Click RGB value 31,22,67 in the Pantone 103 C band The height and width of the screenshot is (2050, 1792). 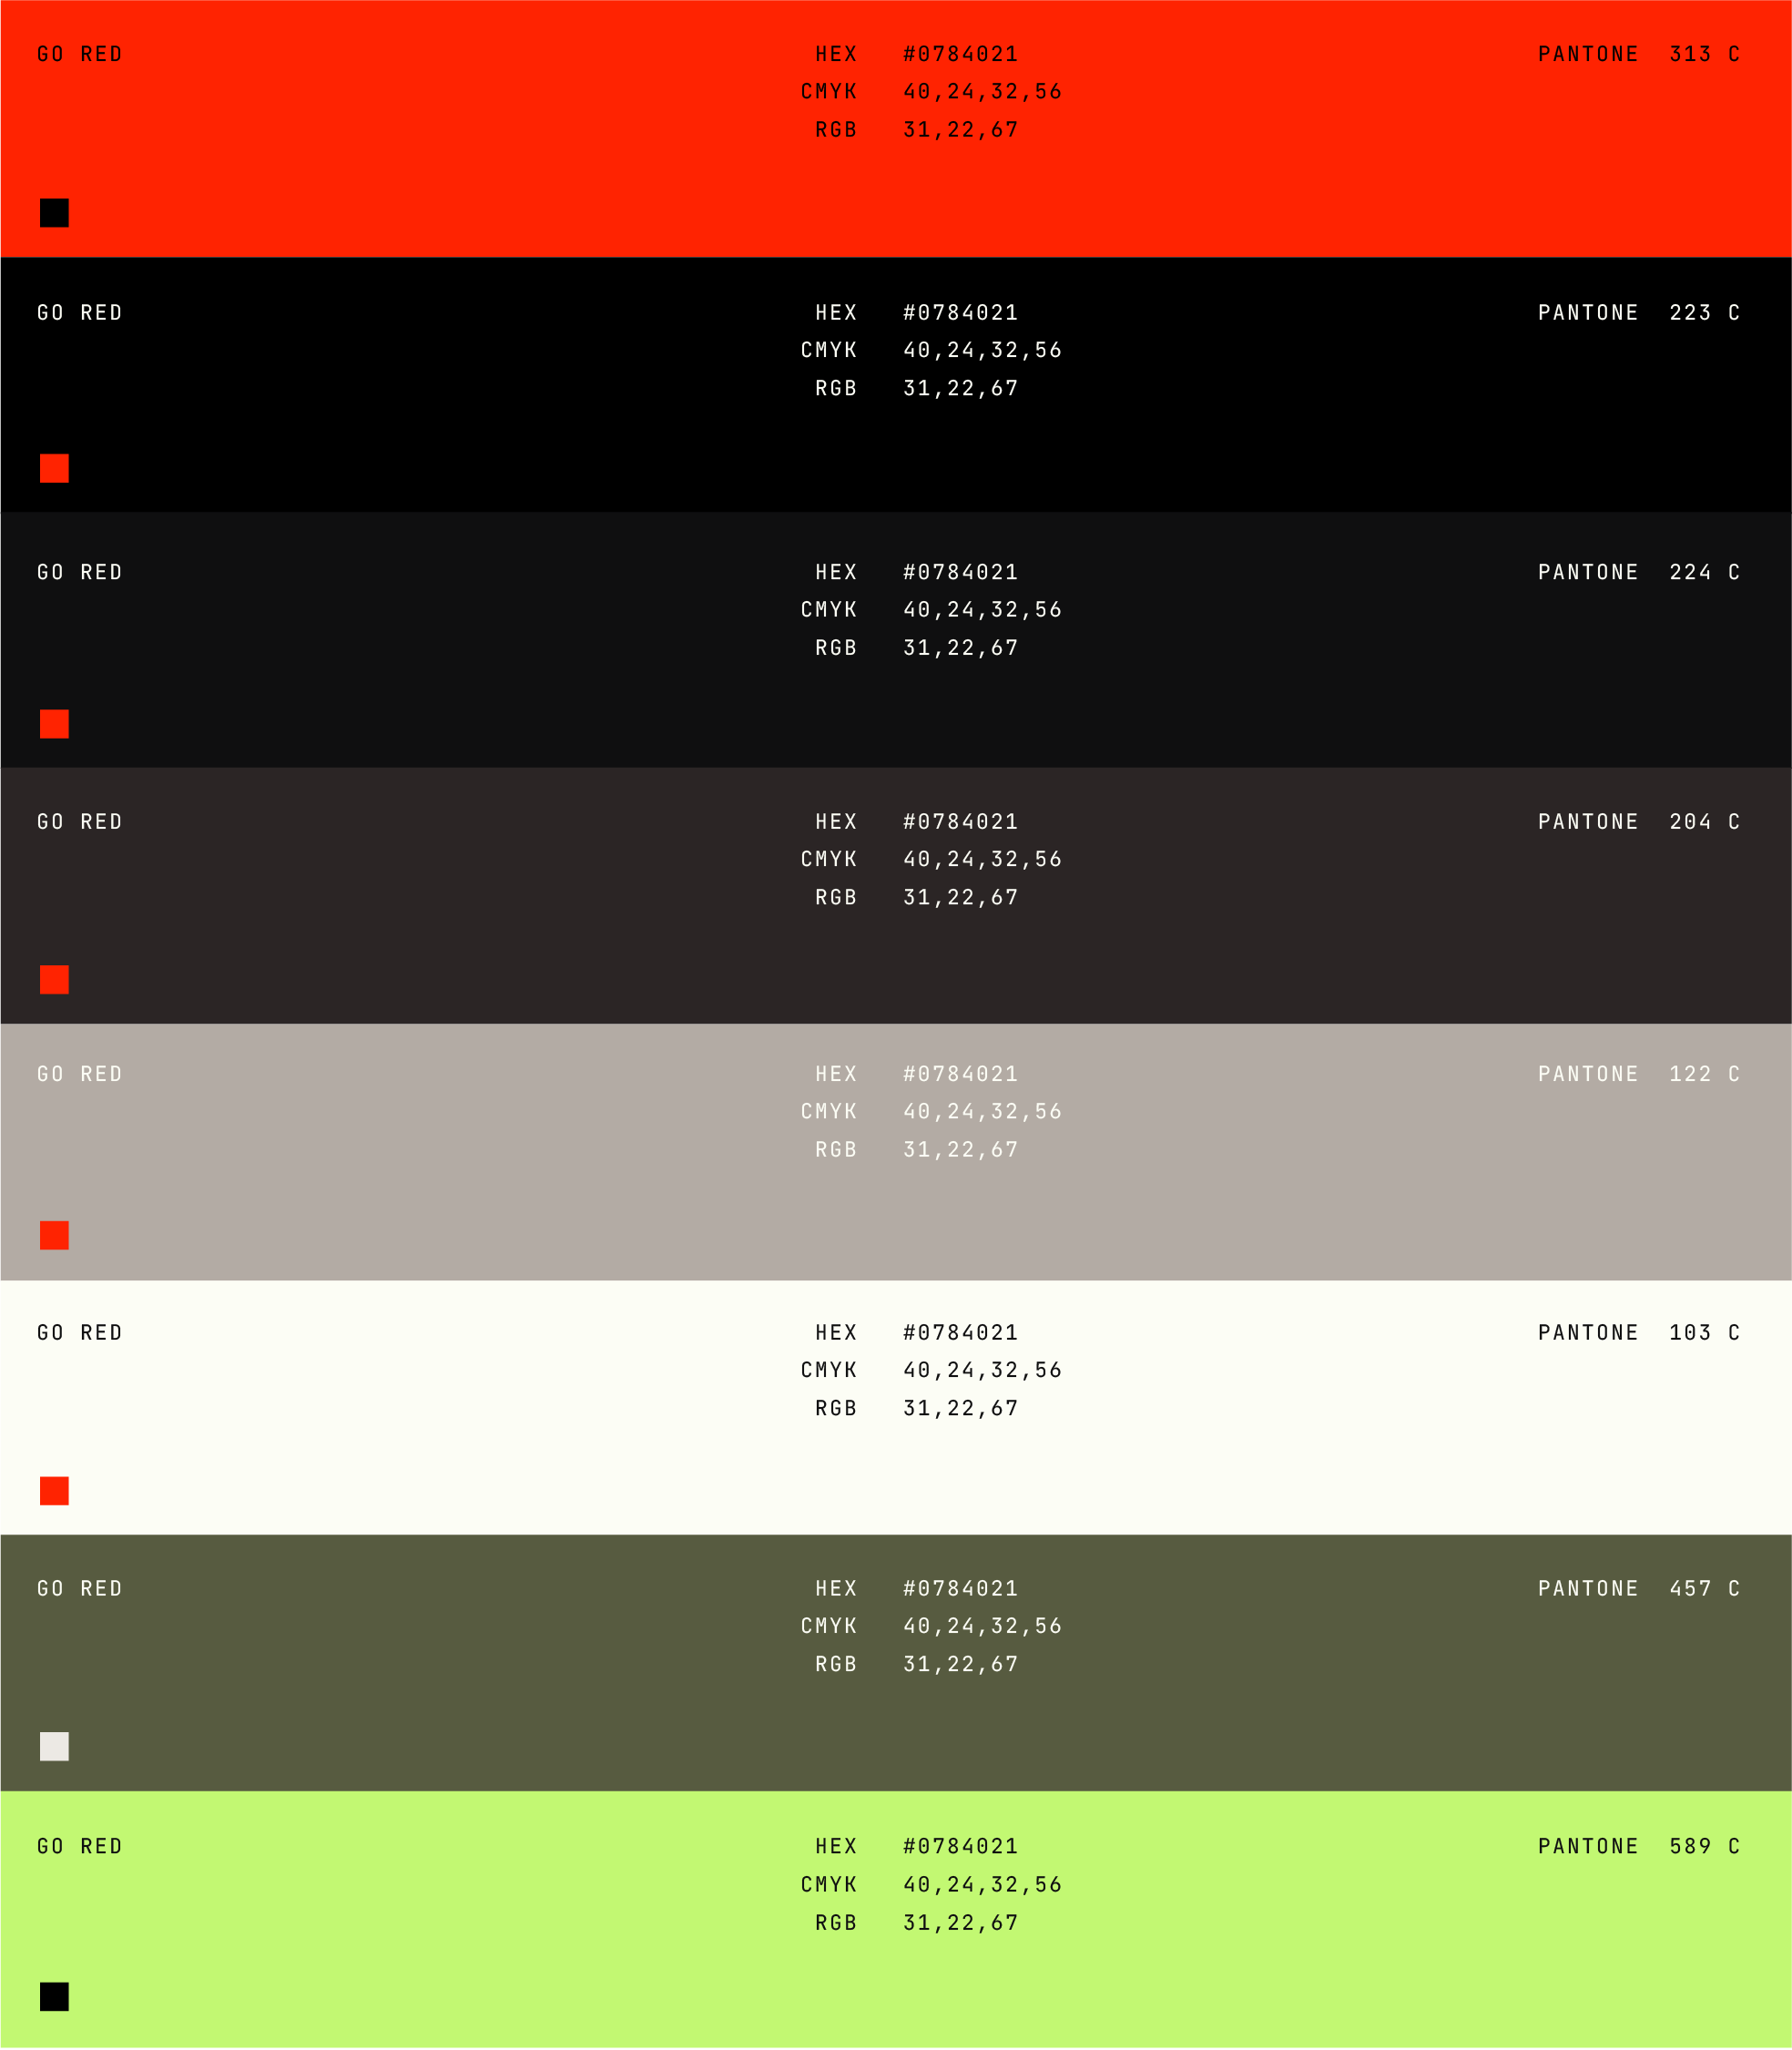click(x=960, y=1409)
